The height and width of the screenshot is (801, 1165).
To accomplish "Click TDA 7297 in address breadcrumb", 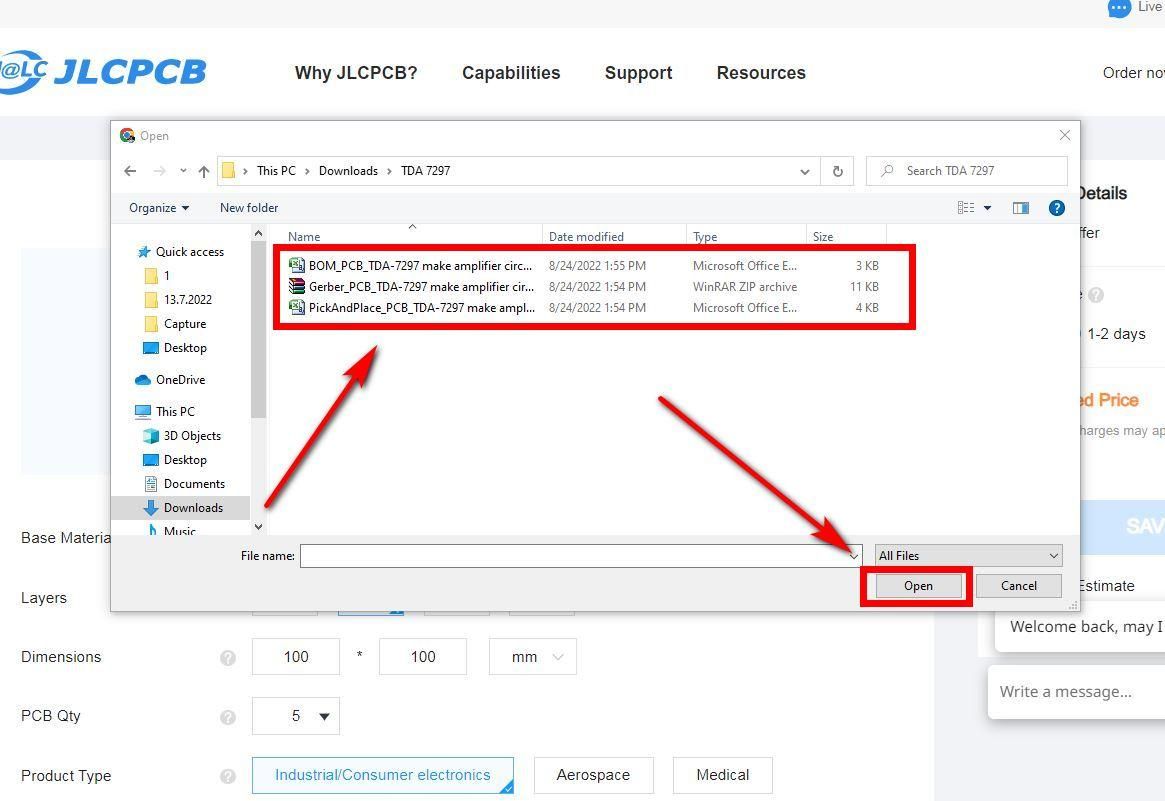I will click(426, 171).
